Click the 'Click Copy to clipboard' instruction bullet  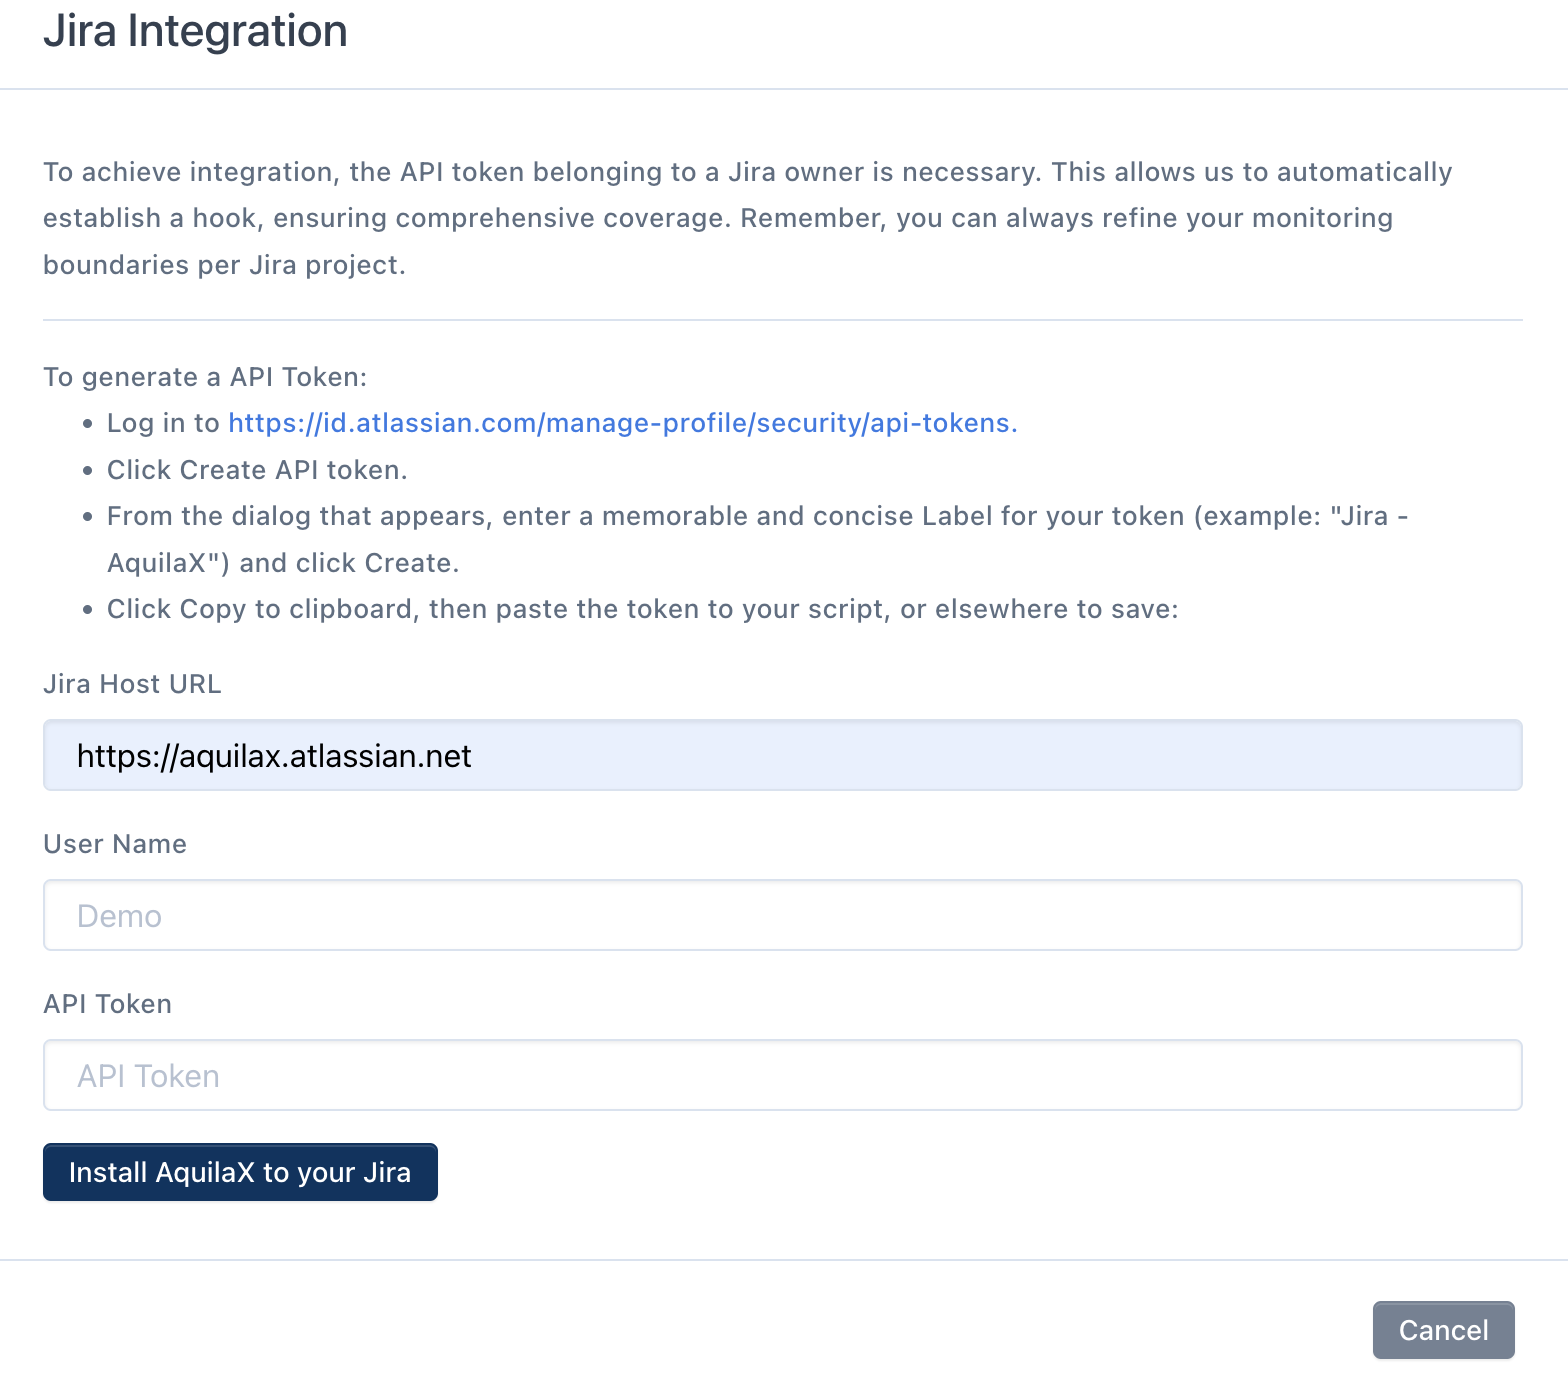point(642,609)
